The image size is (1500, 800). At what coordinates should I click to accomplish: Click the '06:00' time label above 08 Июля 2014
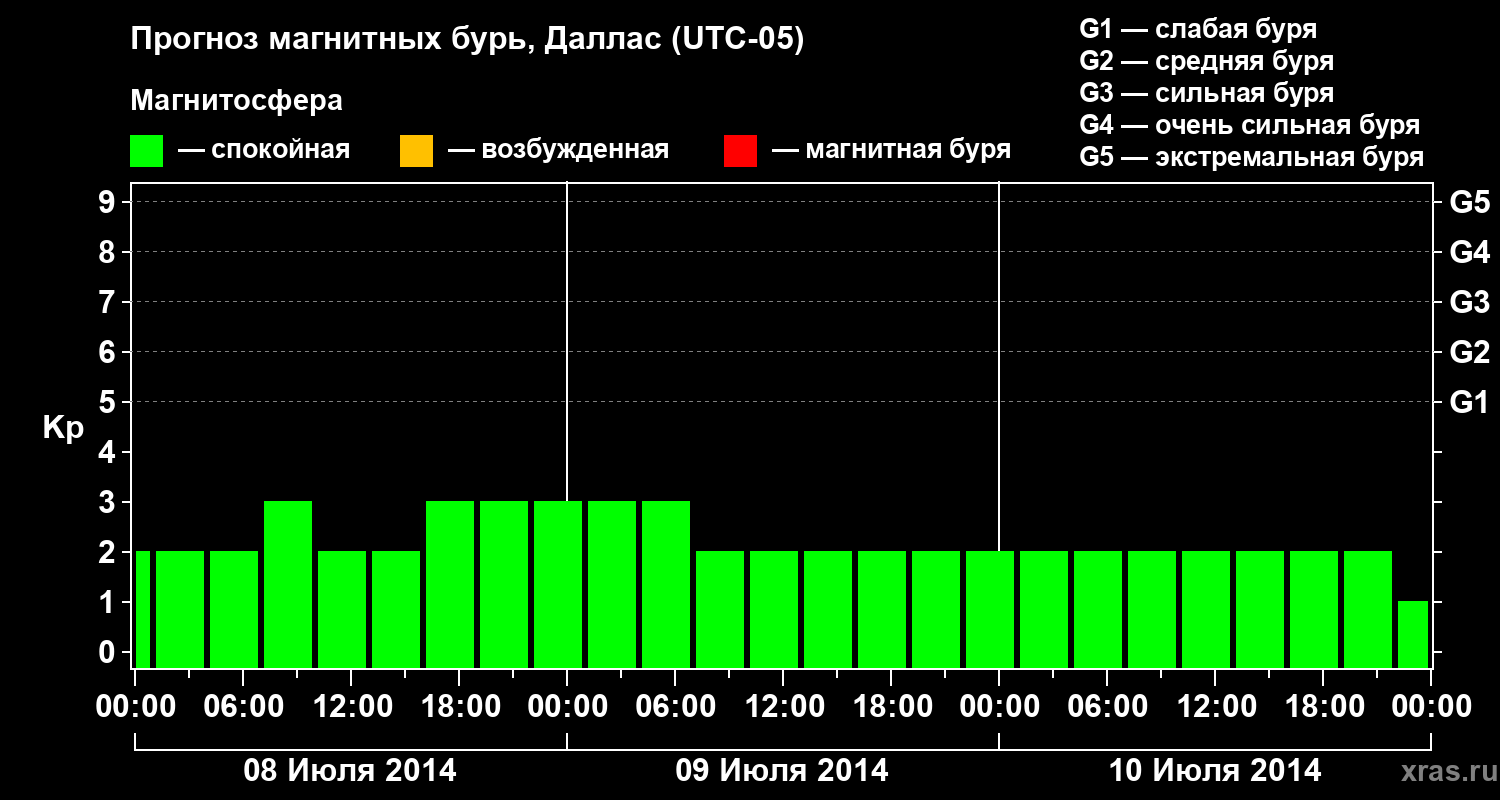click(243, 707)
